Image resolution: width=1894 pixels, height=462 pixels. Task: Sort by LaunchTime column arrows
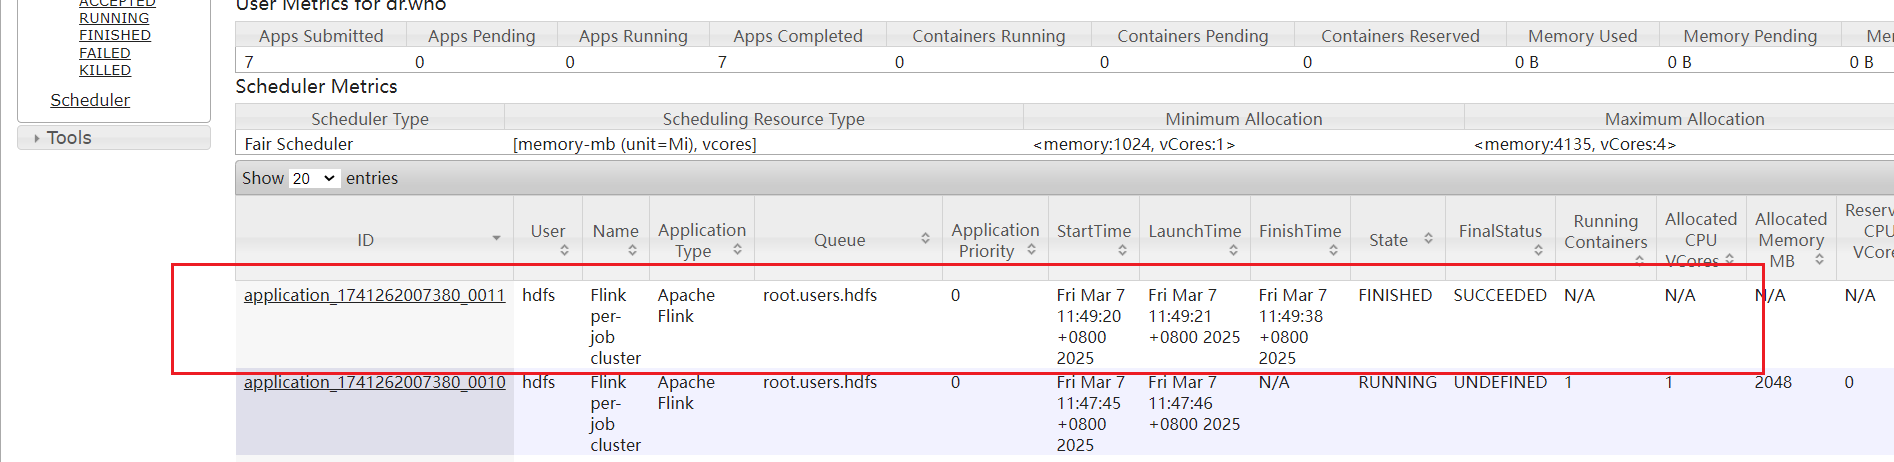[x=1233, y=250]
